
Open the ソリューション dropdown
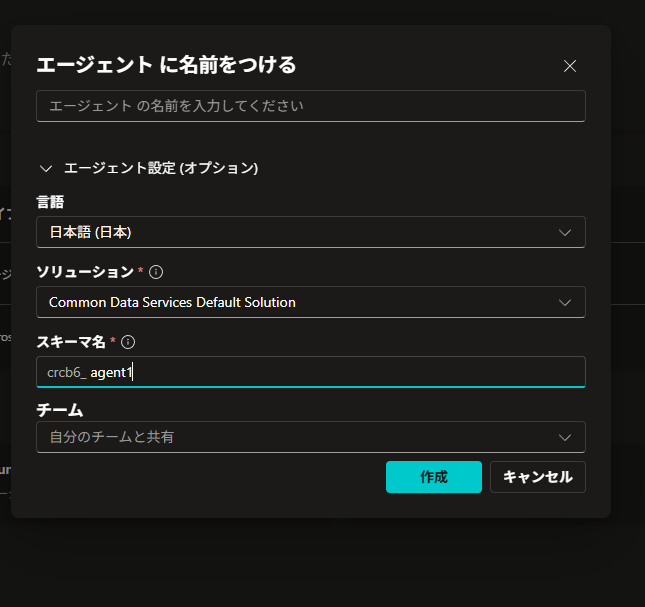coord(311,302)
